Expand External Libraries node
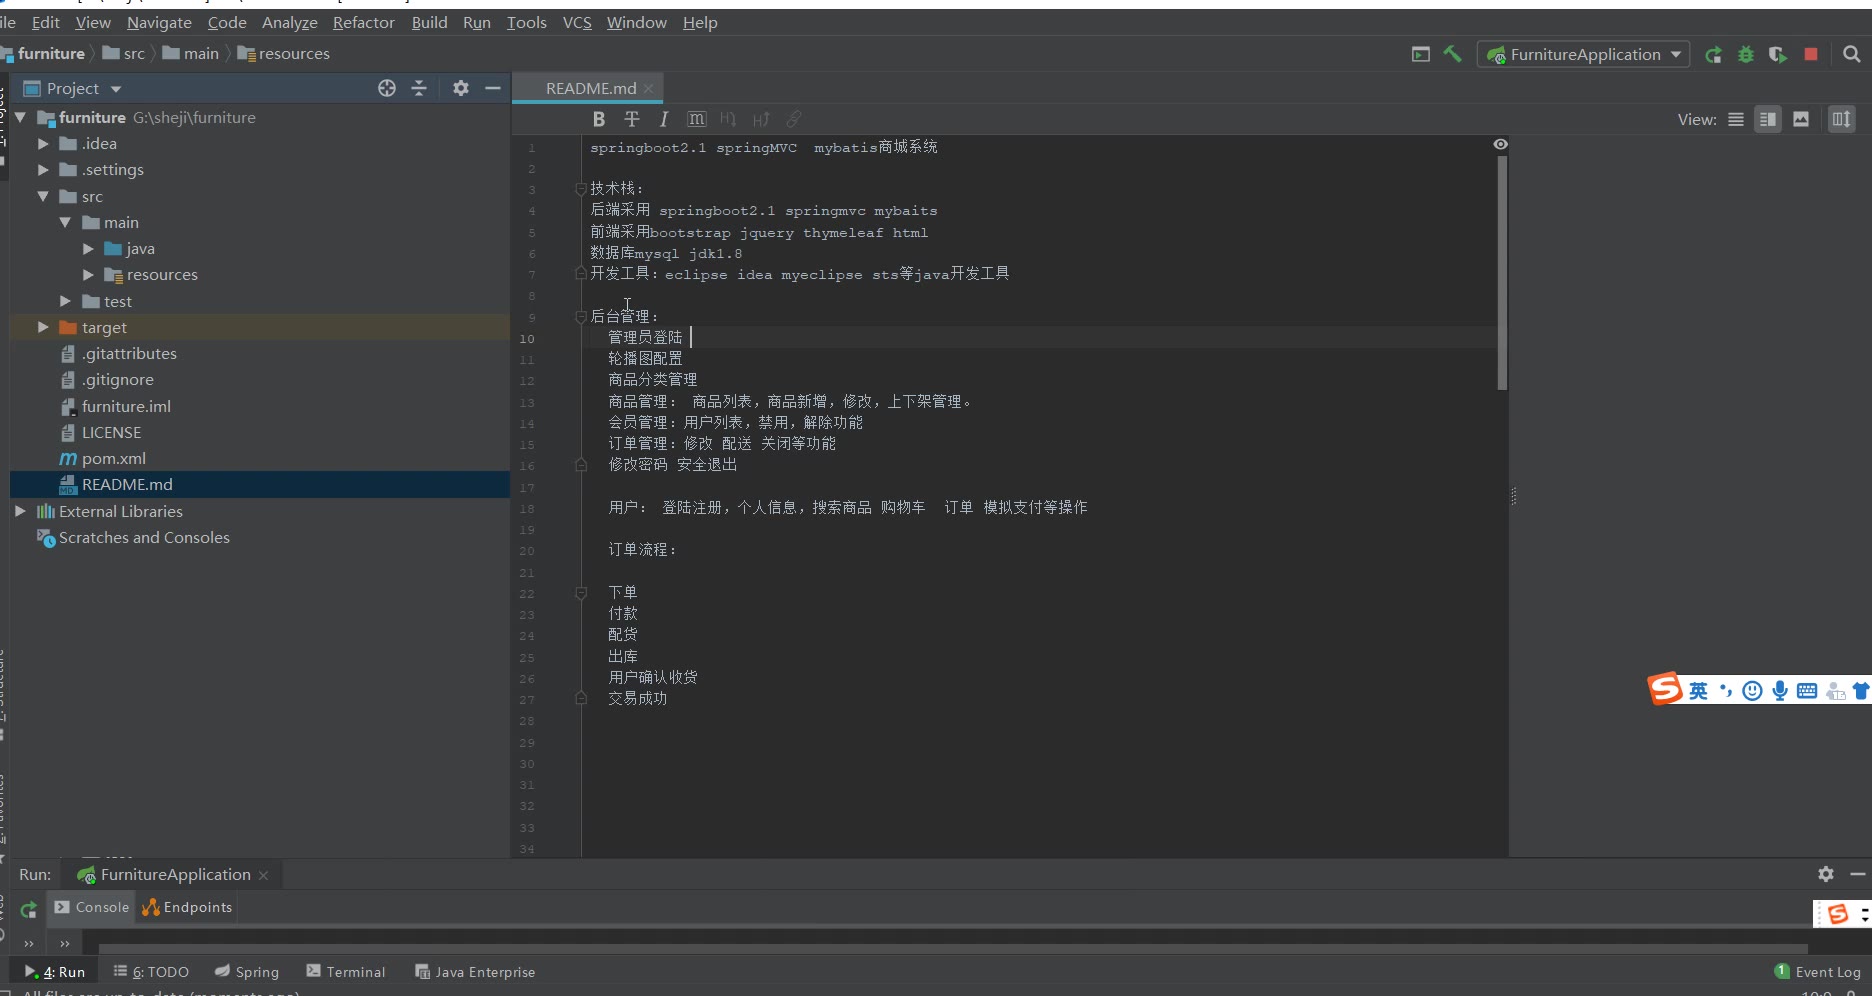 (x=20, y=511)
